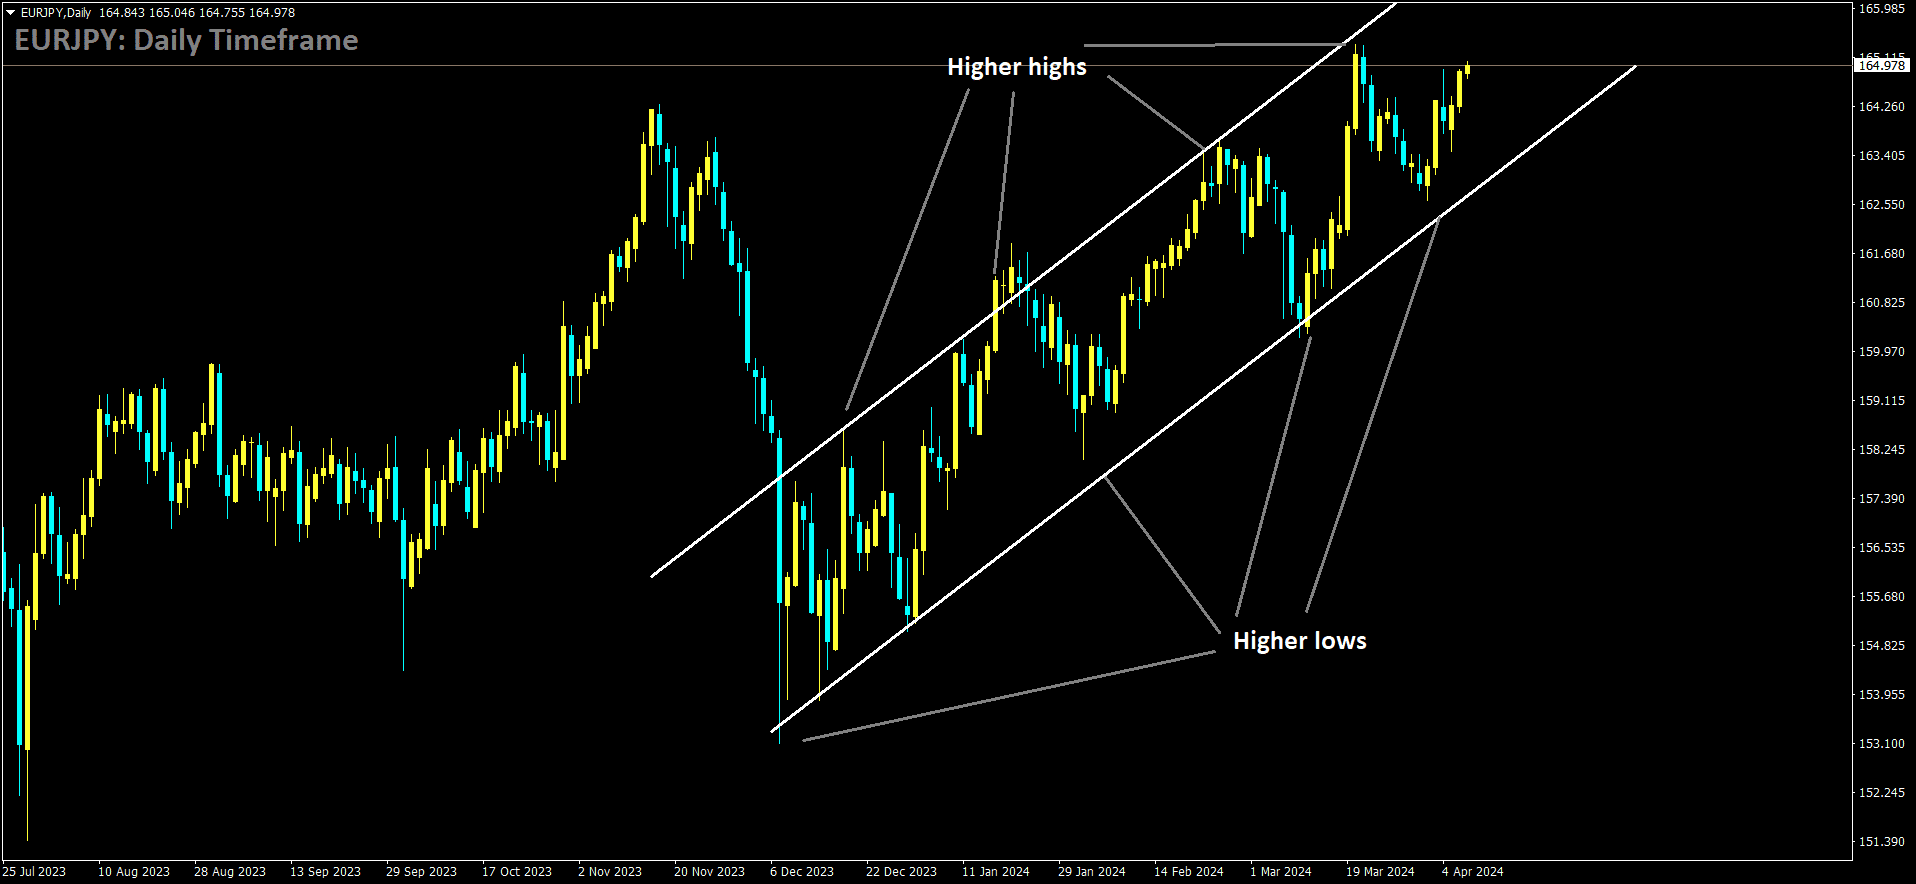The height and width of the screenshot is (884, 1916).
Task: Click the current price tag 164.978
Action: [1881, 65]
